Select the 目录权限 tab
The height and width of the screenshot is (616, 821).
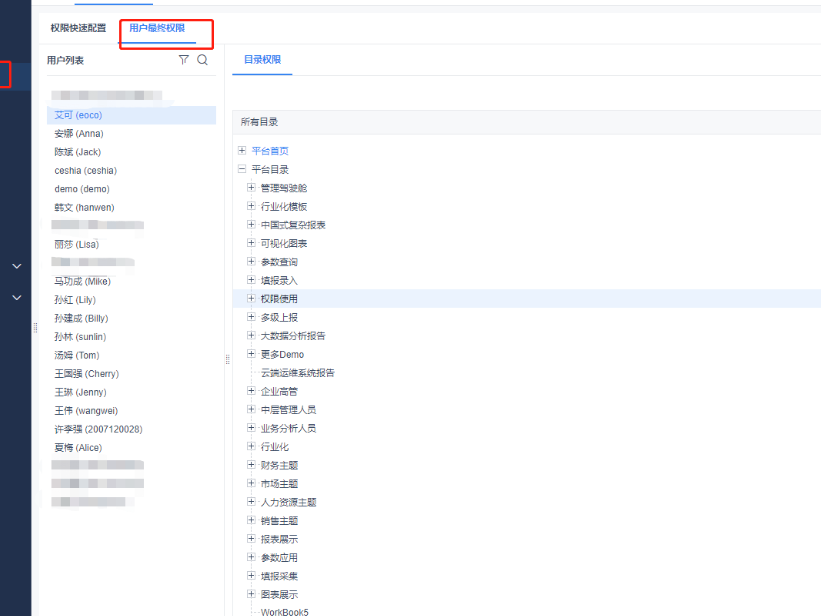(262, 60)
